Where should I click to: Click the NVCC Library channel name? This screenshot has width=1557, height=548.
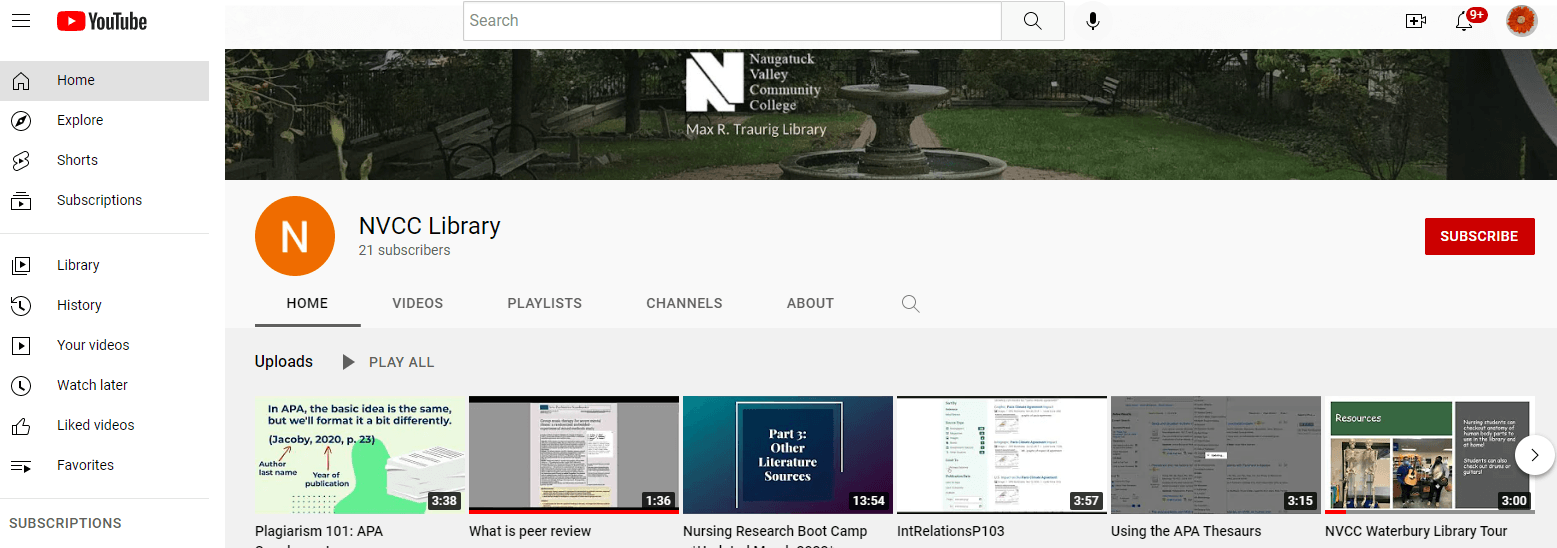pos(429,226)
